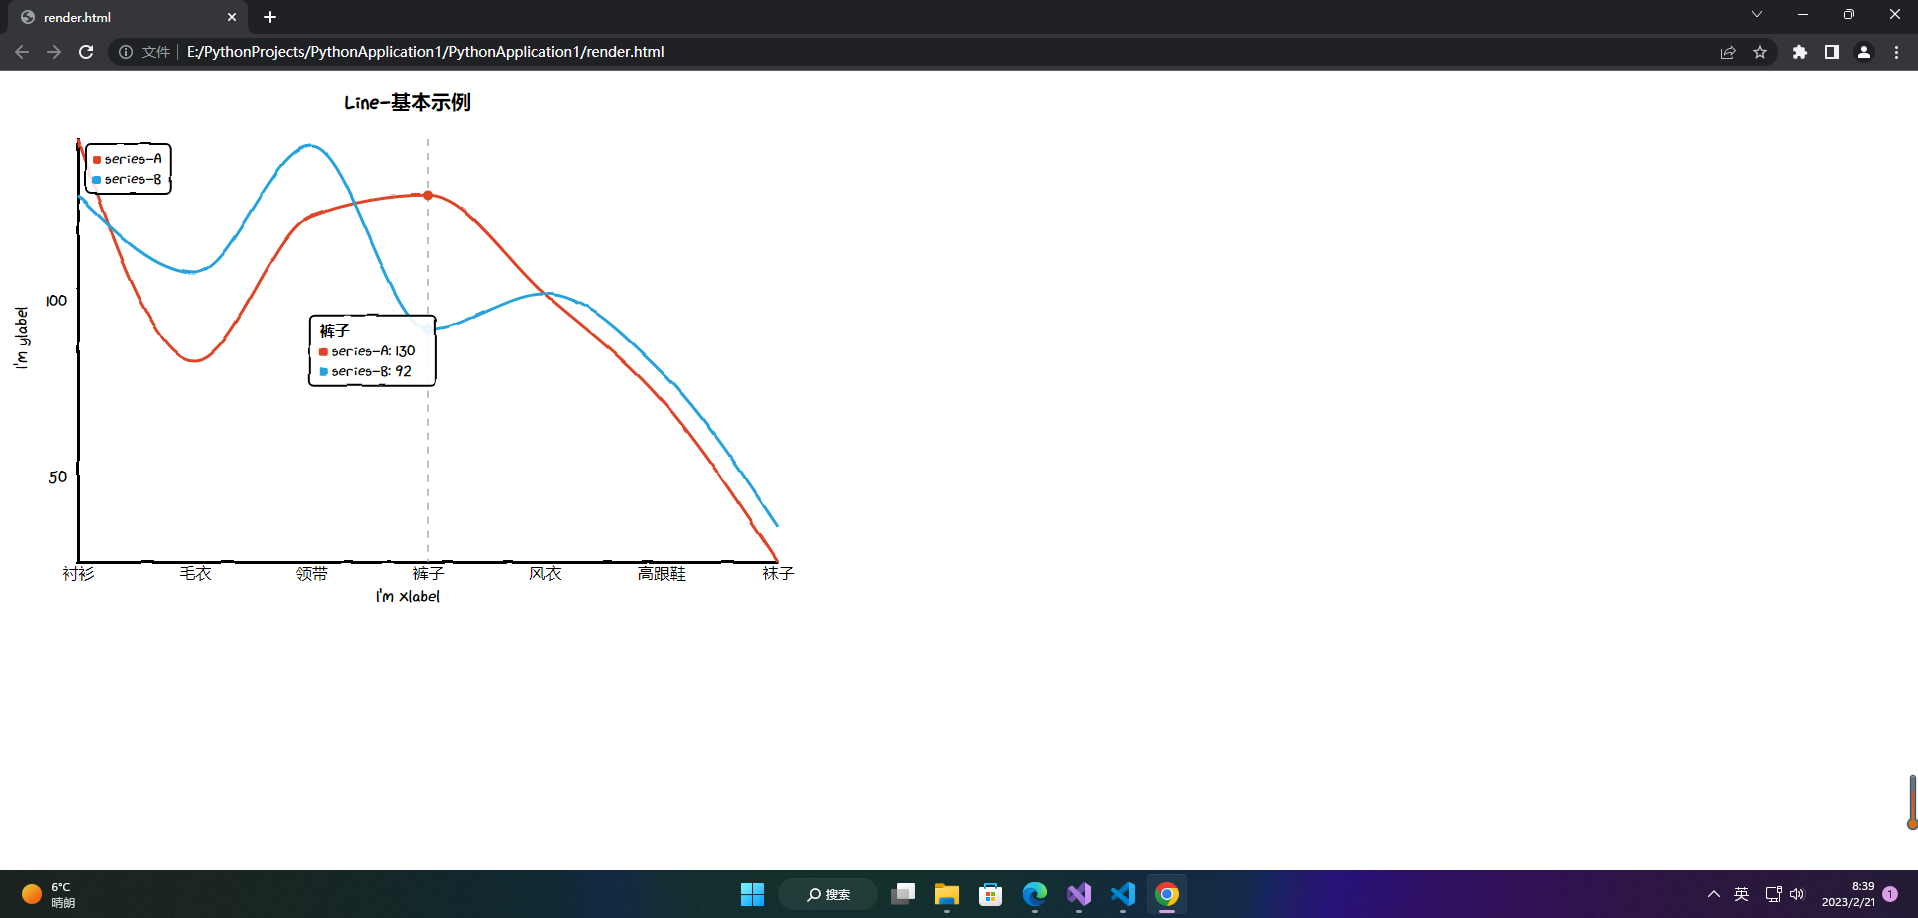Click the highlighted red data point at 裤子
1918x918 pixels.
[x=428, y=195]
